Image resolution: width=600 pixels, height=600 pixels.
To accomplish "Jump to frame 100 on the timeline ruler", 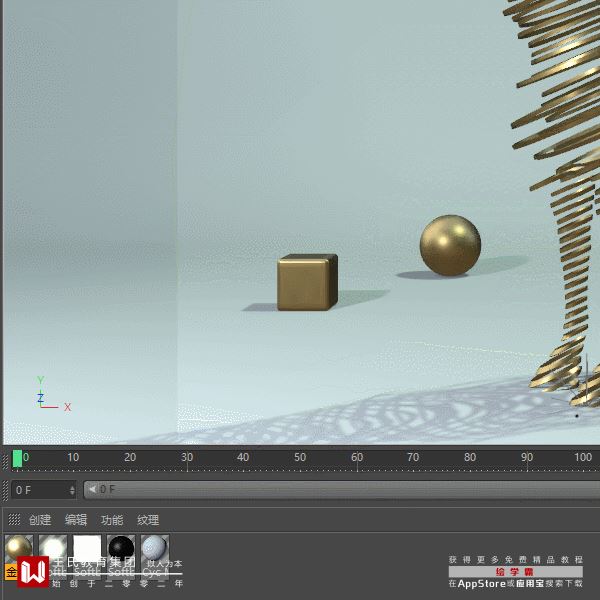I will click(x=583, y=457).
